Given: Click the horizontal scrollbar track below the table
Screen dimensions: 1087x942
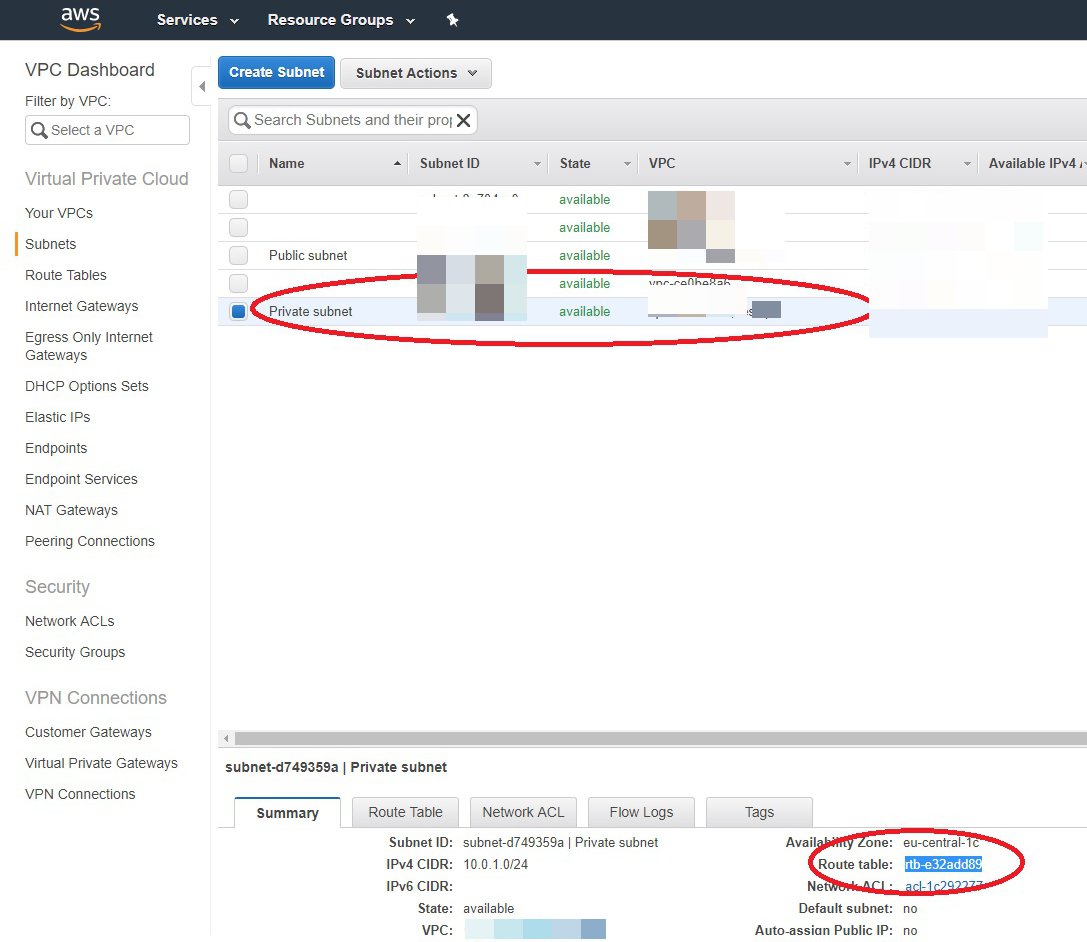Looking at the screenshot, I should tap(659, 738).
